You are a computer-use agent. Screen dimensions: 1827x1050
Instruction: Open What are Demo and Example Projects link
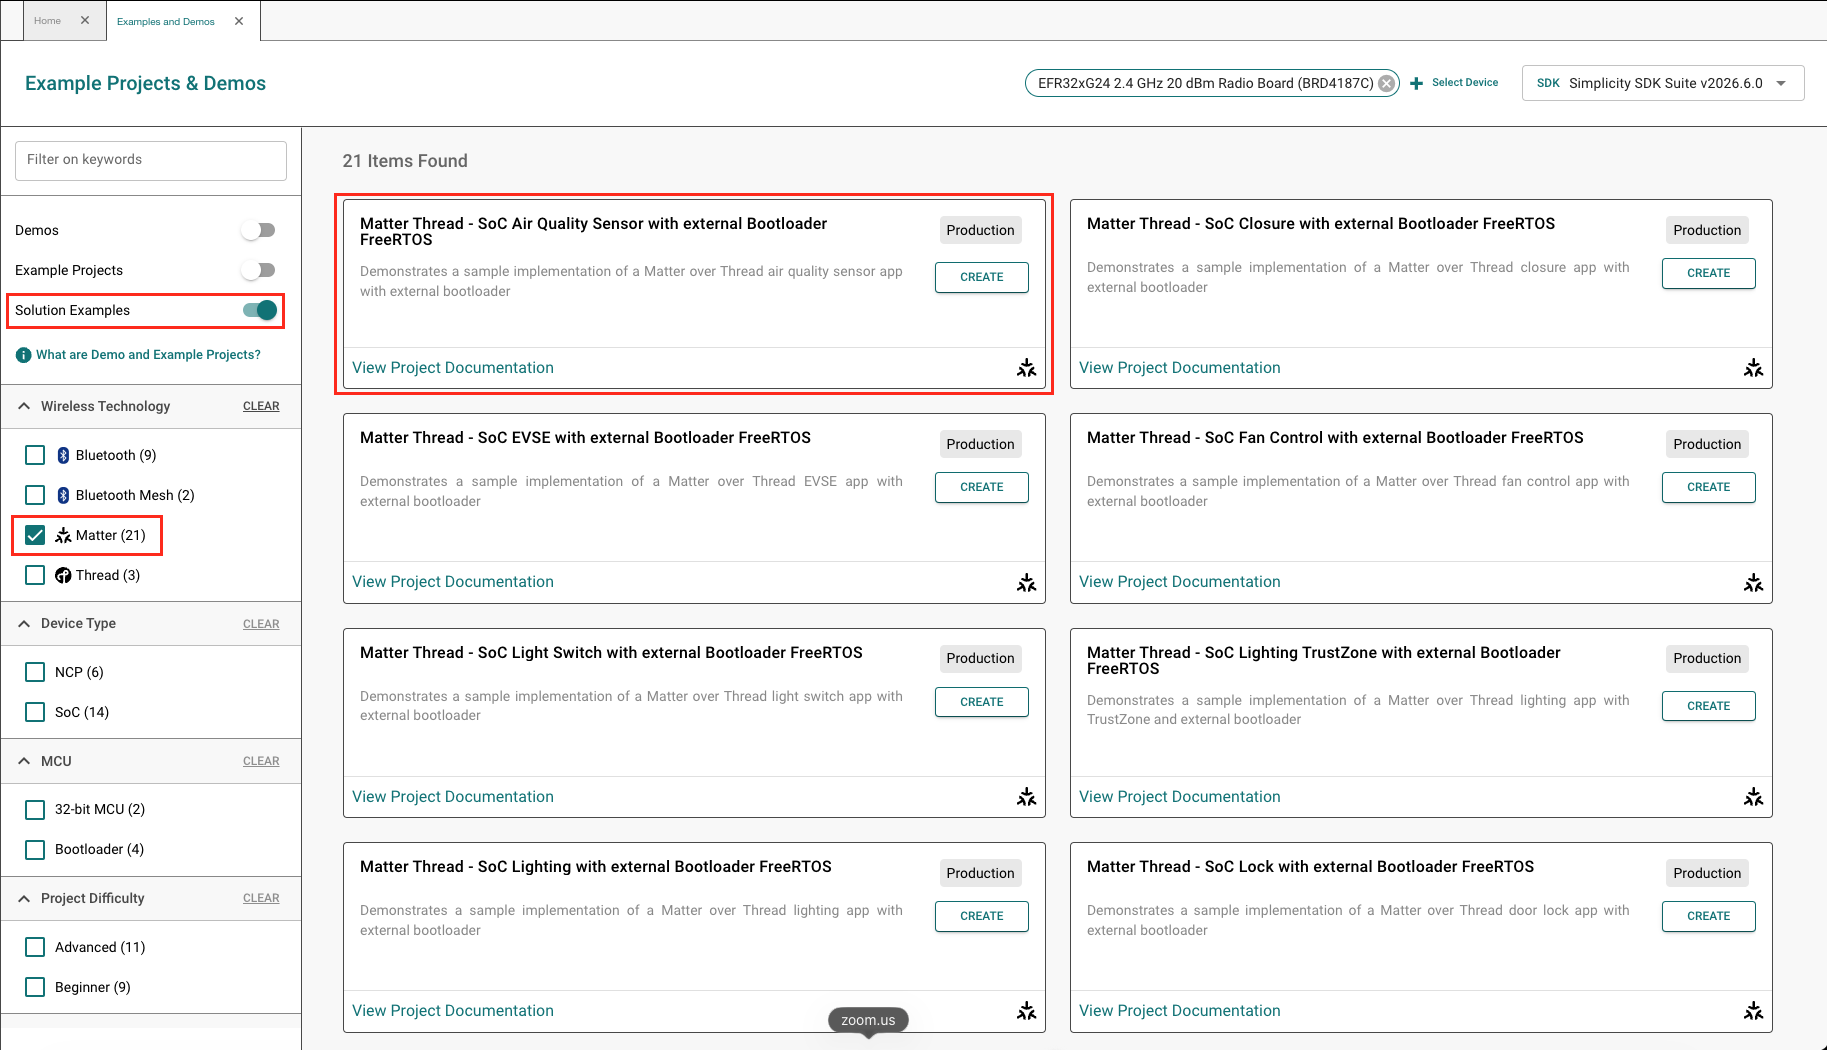tap(148, 355)
